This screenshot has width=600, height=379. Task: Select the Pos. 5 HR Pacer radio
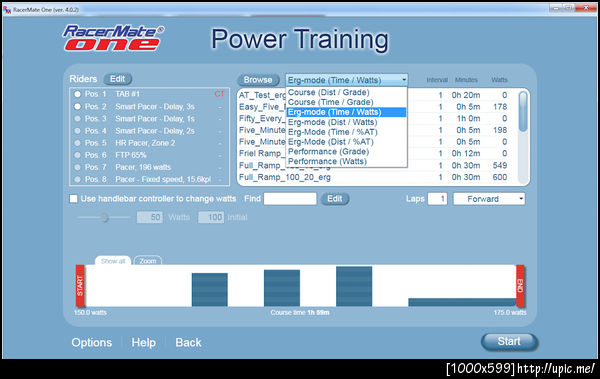point(78,143)
